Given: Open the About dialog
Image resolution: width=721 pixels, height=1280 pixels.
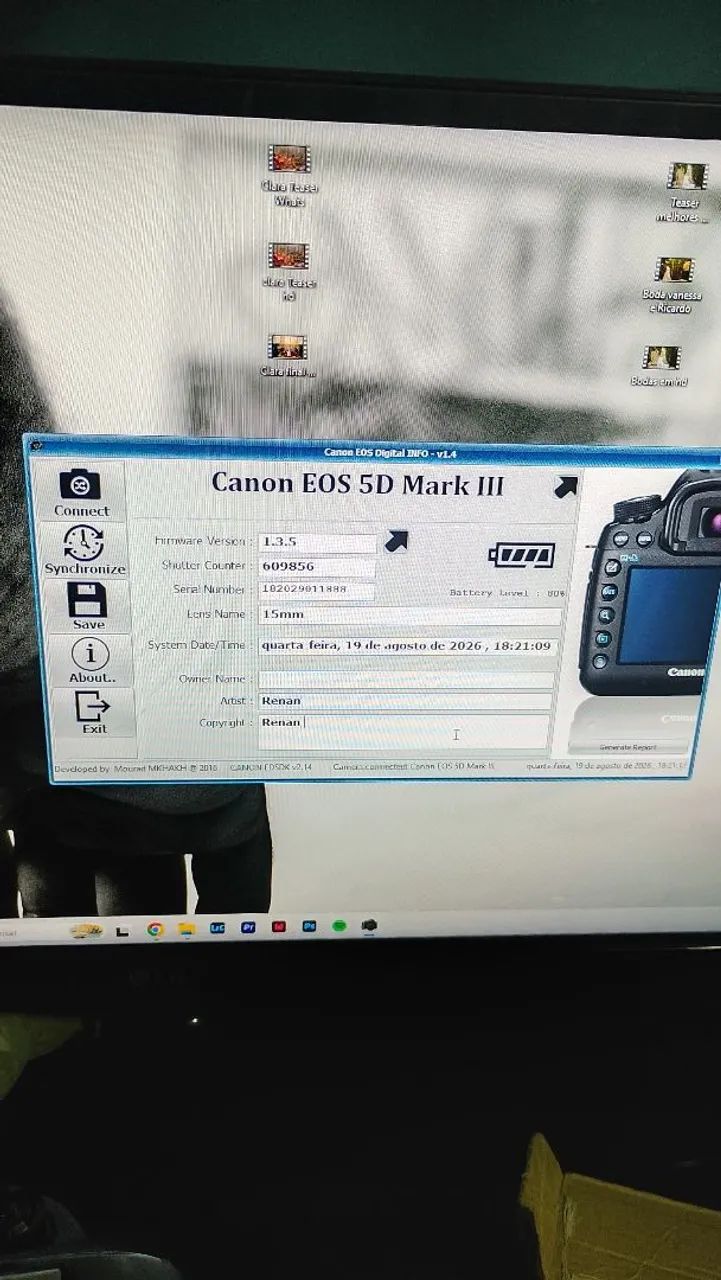Looking at the screenshot, I should pyautogui.click(x=91, y=661).
